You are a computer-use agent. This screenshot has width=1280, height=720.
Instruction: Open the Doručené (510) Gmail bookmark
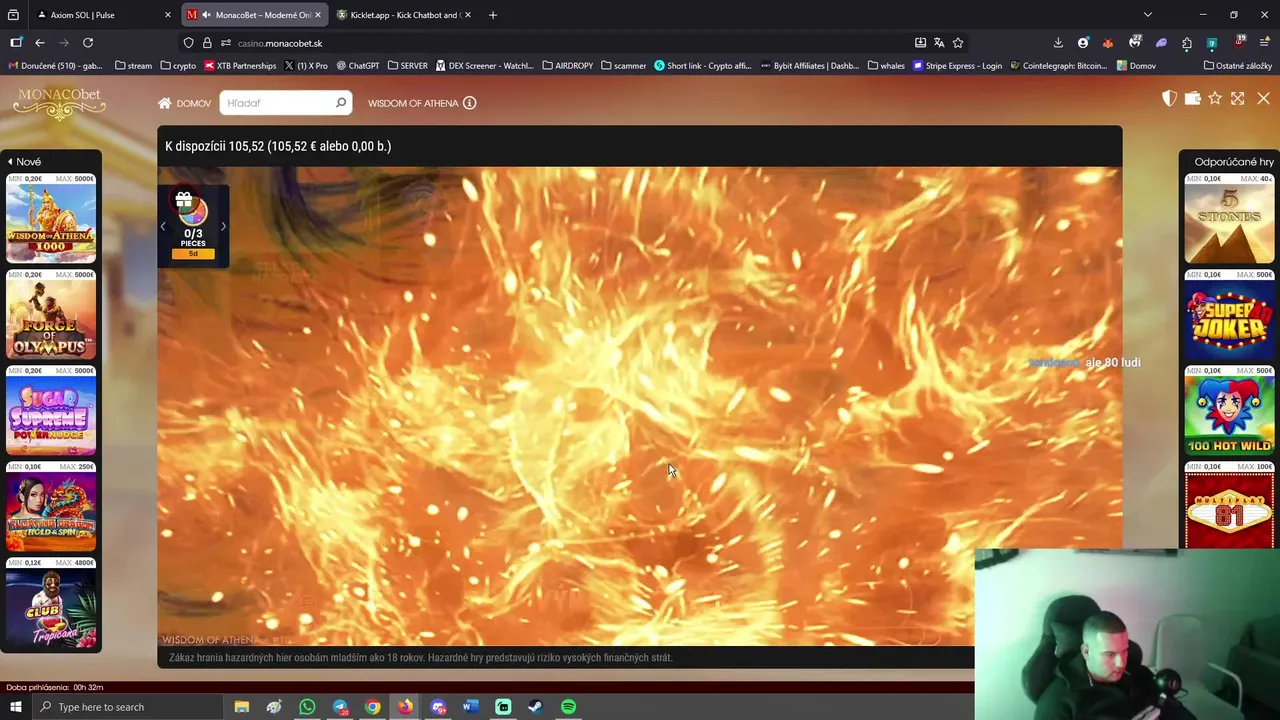click(x=55, y=66)
